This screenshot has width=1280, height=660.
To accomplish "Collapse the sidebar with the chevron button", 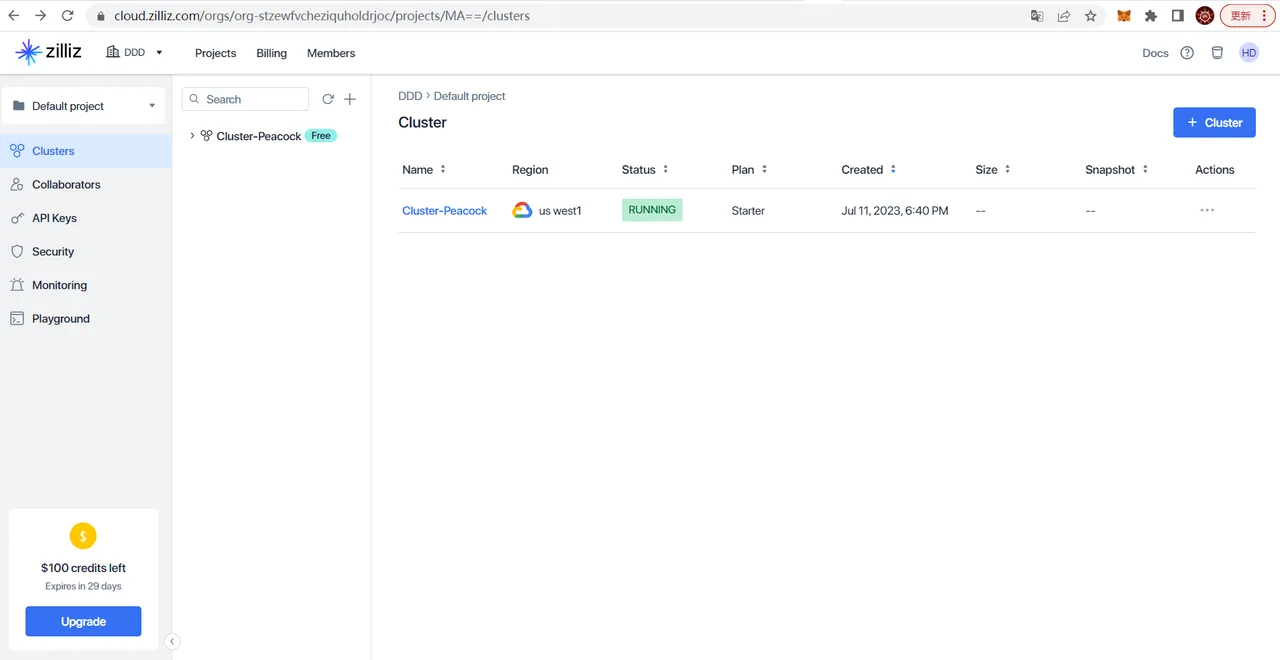I will pos(172,642).
